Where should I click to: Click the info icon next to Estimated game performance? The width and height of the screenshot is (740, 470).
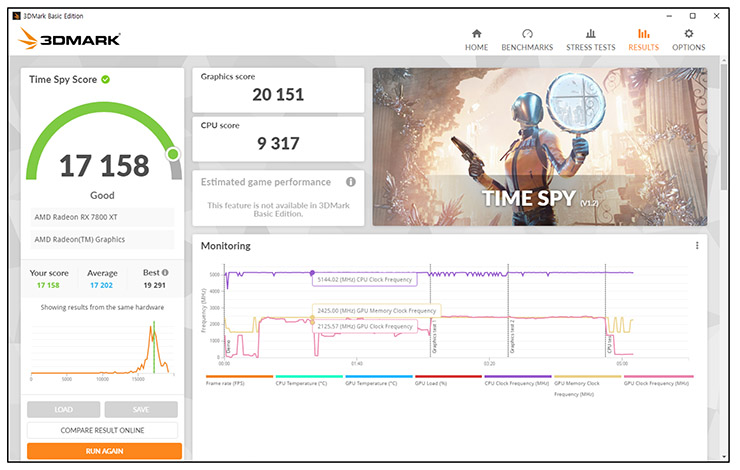[x=351, y=182]
